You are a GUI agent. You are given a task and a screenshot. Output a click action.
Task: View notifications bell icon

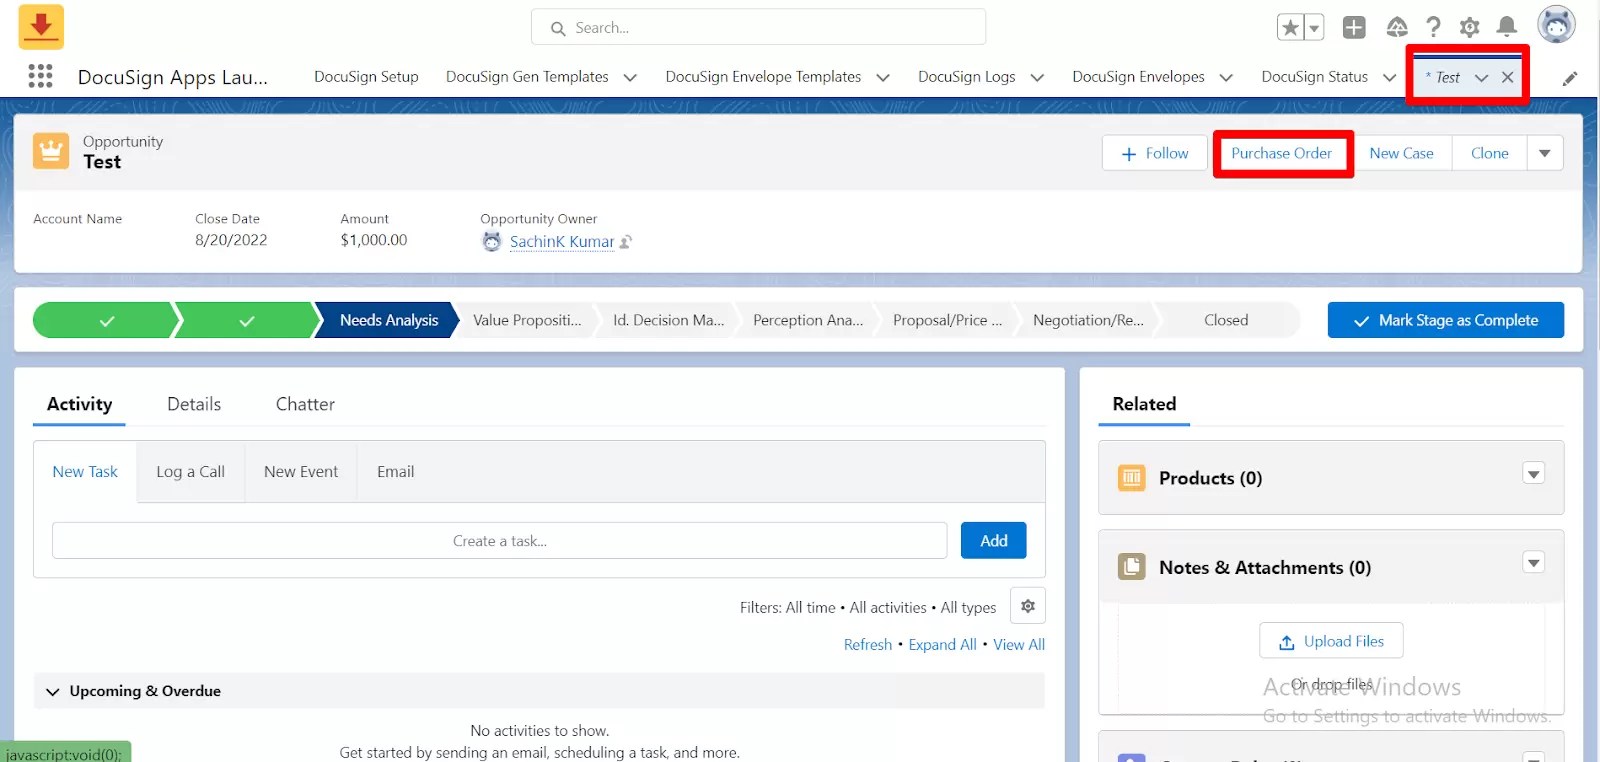click(1506, 27)
